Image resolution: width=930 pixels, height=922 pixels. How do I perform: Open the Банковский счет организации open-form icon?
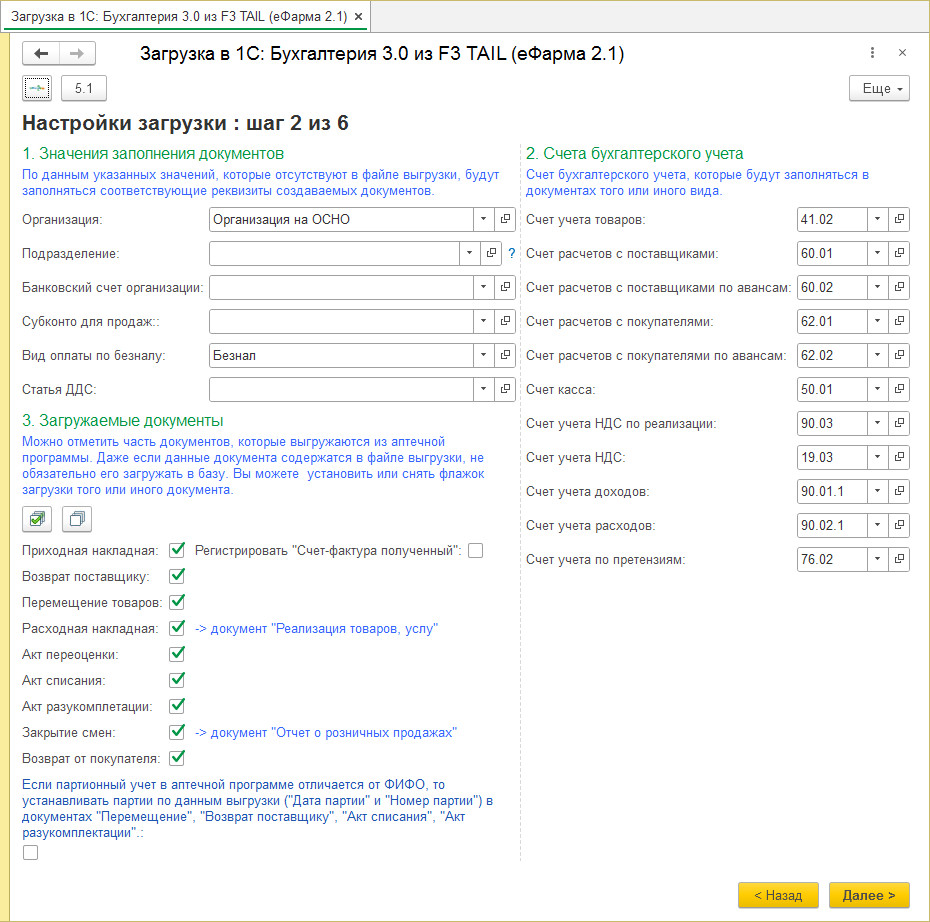click(x=505, y=287)
